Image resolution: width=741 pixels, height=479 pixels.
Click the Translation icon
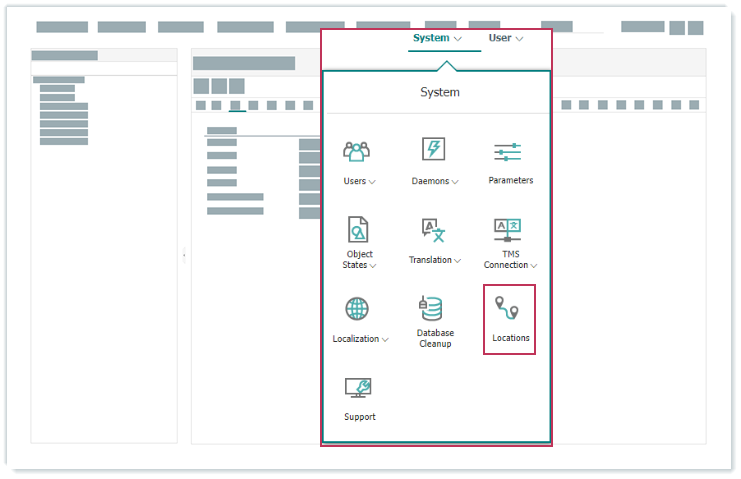click(433, 230)
